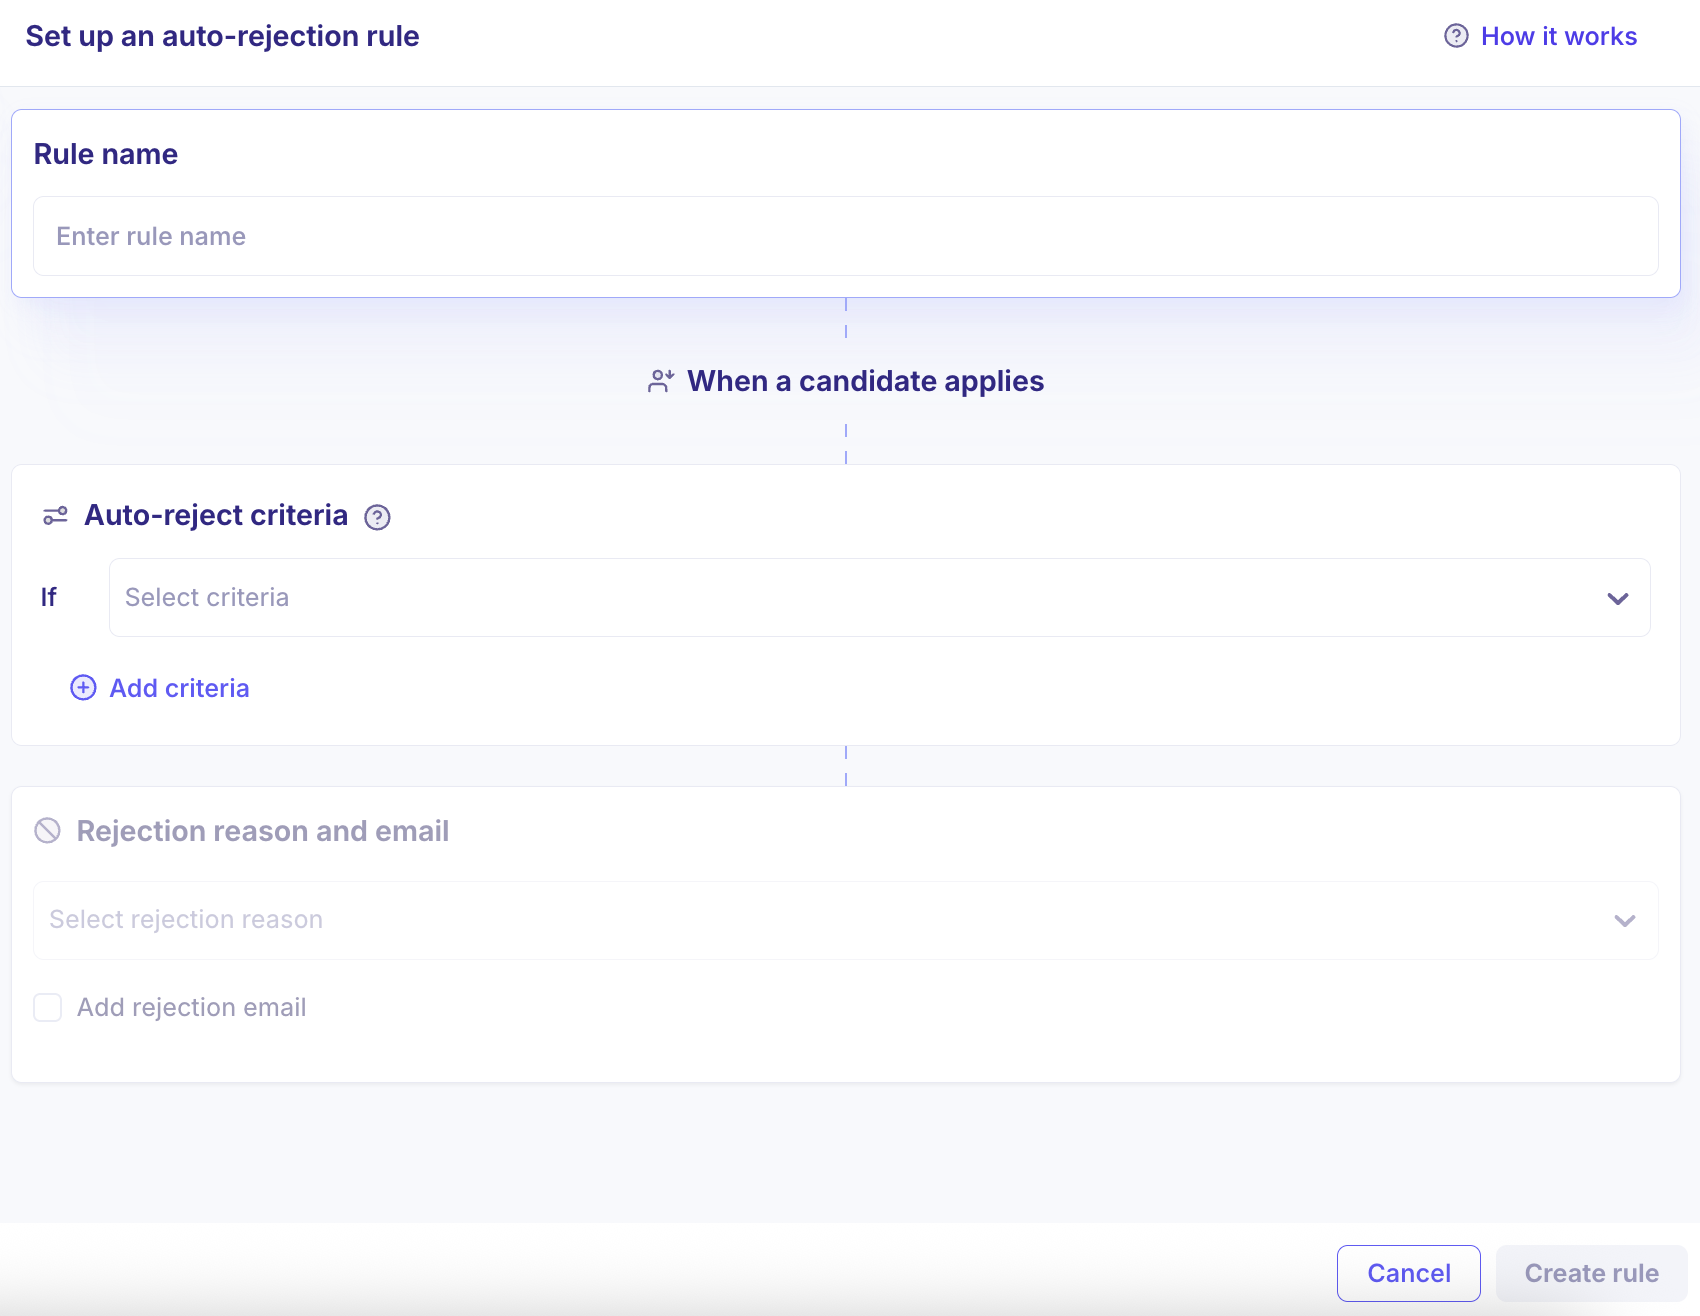This screenshot has width=1700, height=1316.
Task: Open the help tooltip beside Auto-reject criteria
Action: pyautogui.click(x=377, y=517)
